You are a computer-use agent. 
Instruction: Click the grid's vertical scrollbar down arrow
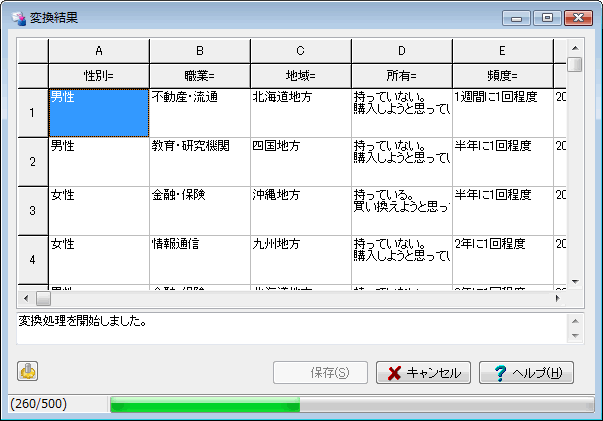pyautogui.click(x=574, y=281)
